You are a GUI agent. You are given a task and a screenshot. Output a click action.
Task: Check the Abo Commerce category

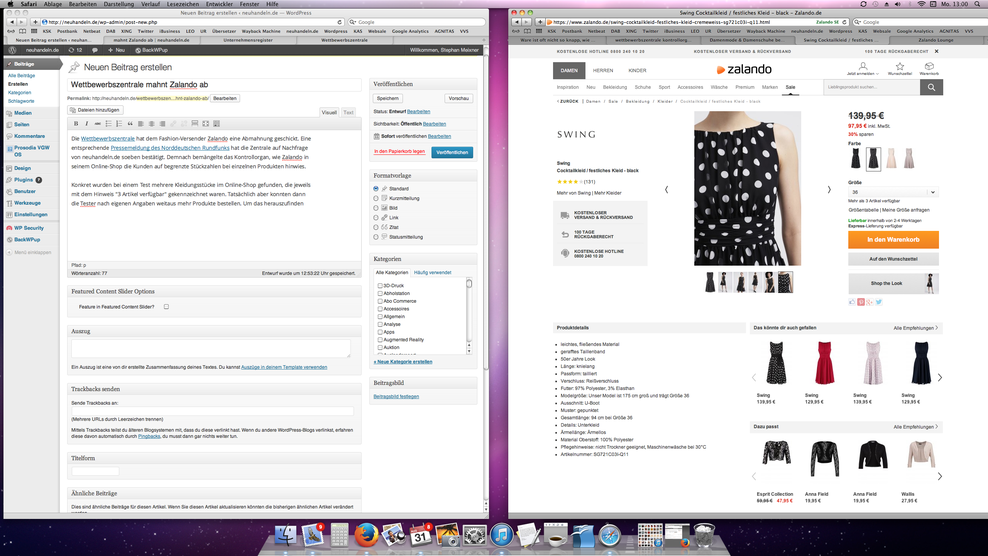point(380,301)
